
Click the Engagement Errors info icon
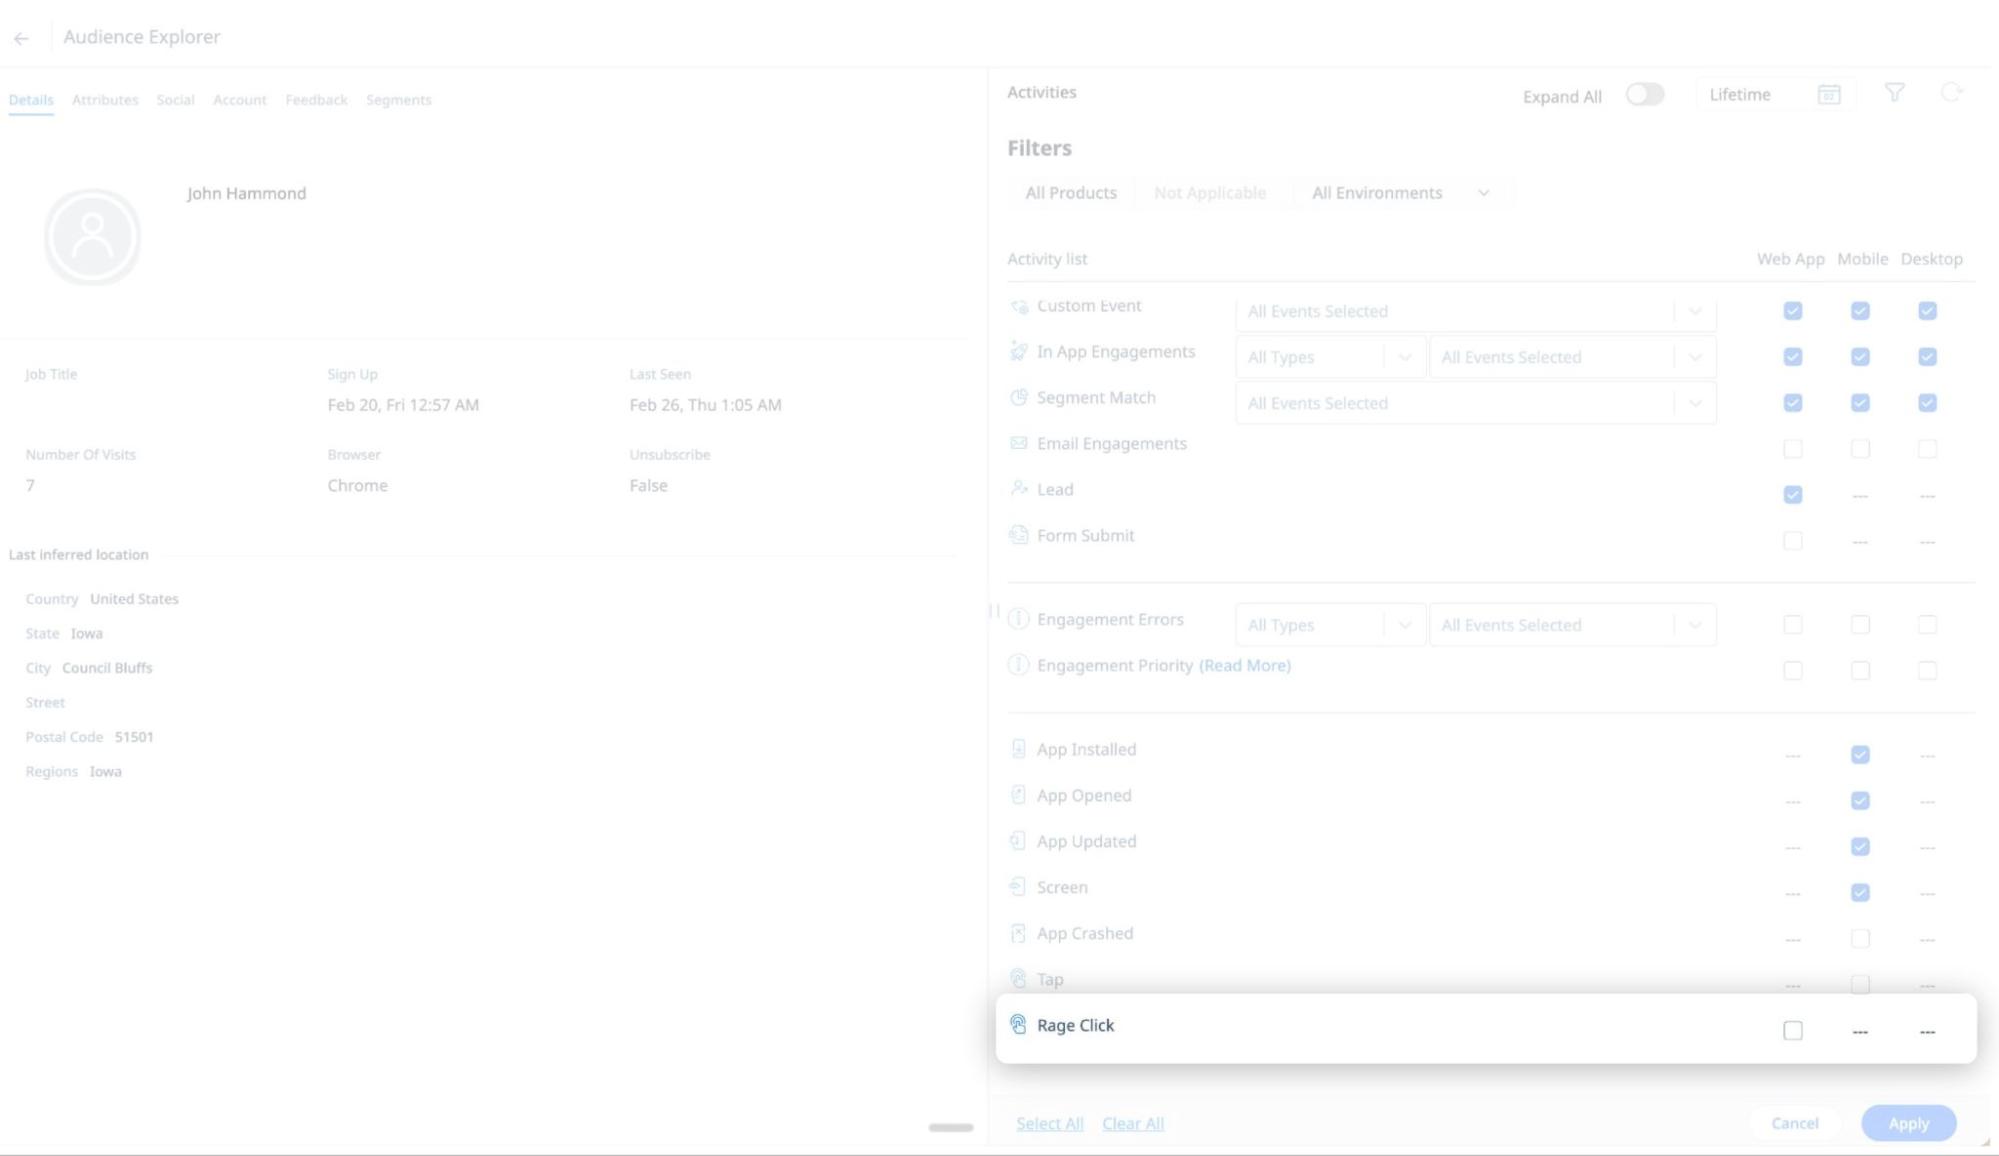click(x=1018, y=618)
